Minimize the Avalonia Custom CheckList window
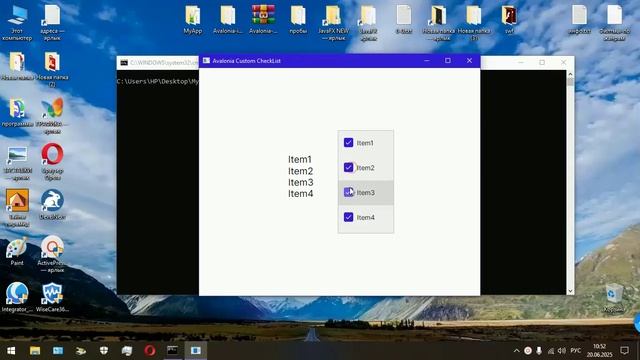The height and width of the screenshot is (360, 640). click(x=427, y=60)
